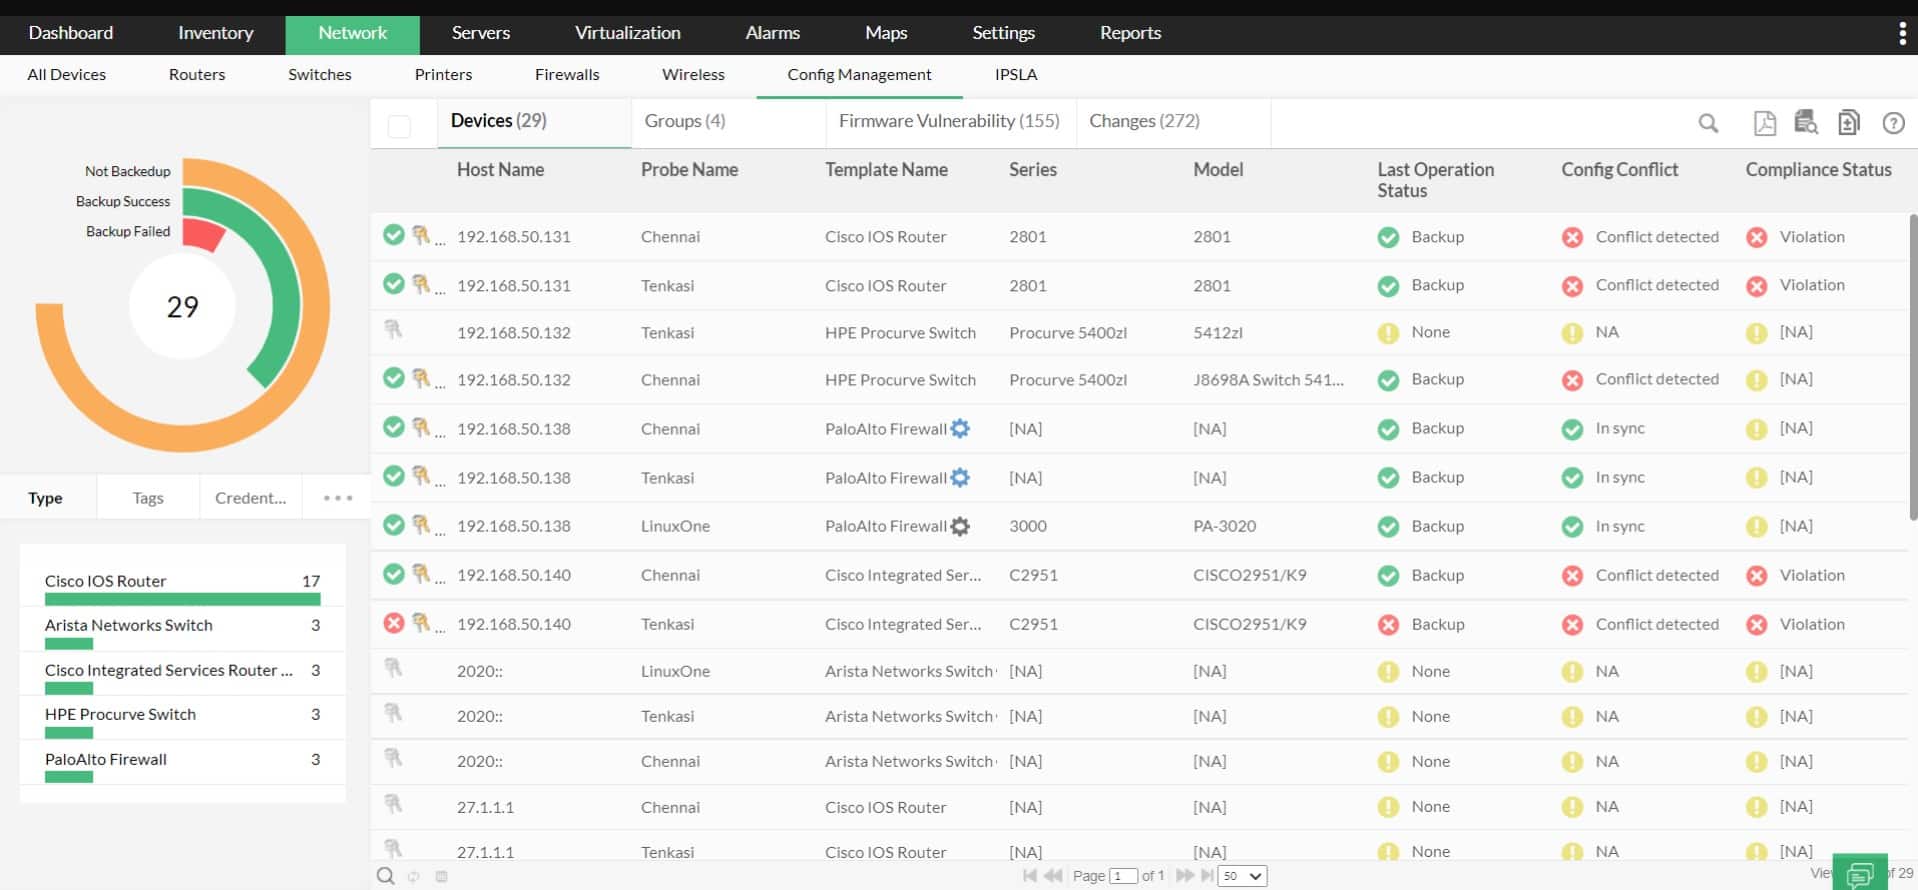Screen dimensions: 1918x890
Task: Open the Credent... filter tab
Action: click(250, 498)
